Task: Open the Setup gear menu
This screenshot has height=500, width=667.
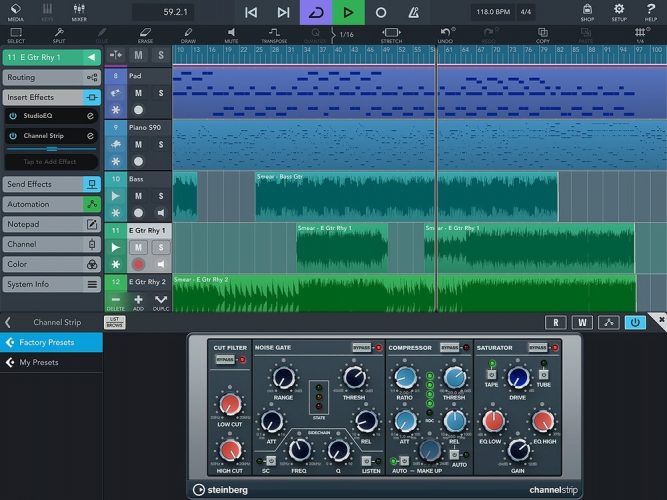Action: pos(619,12)
